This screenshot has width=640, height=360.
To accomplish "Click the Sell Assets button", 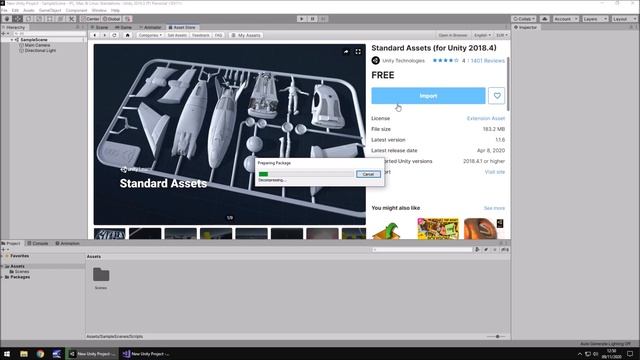I will tap(177, 36).
